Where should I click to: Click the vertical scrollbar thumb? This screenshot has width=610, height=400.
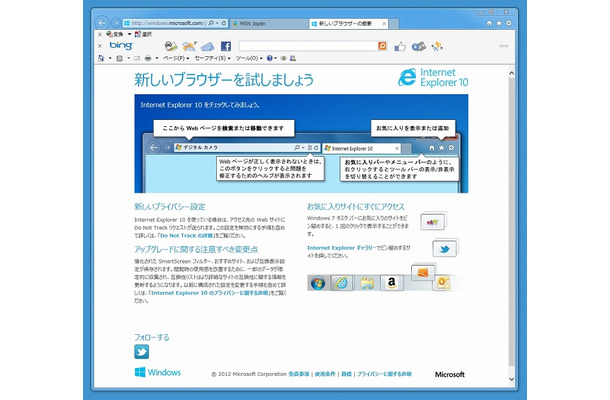coord(512,222)
